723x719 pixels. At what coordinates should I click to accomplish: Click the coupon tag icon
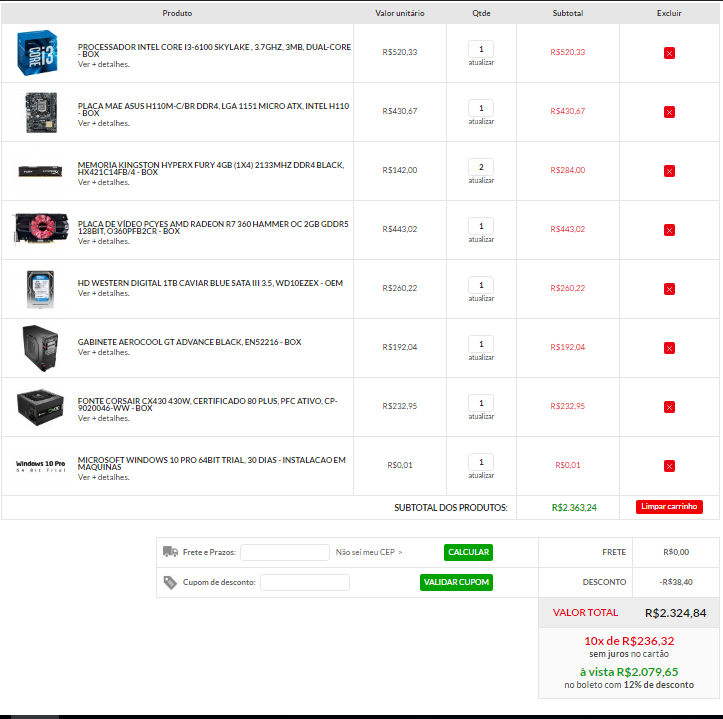click(170, 582)
